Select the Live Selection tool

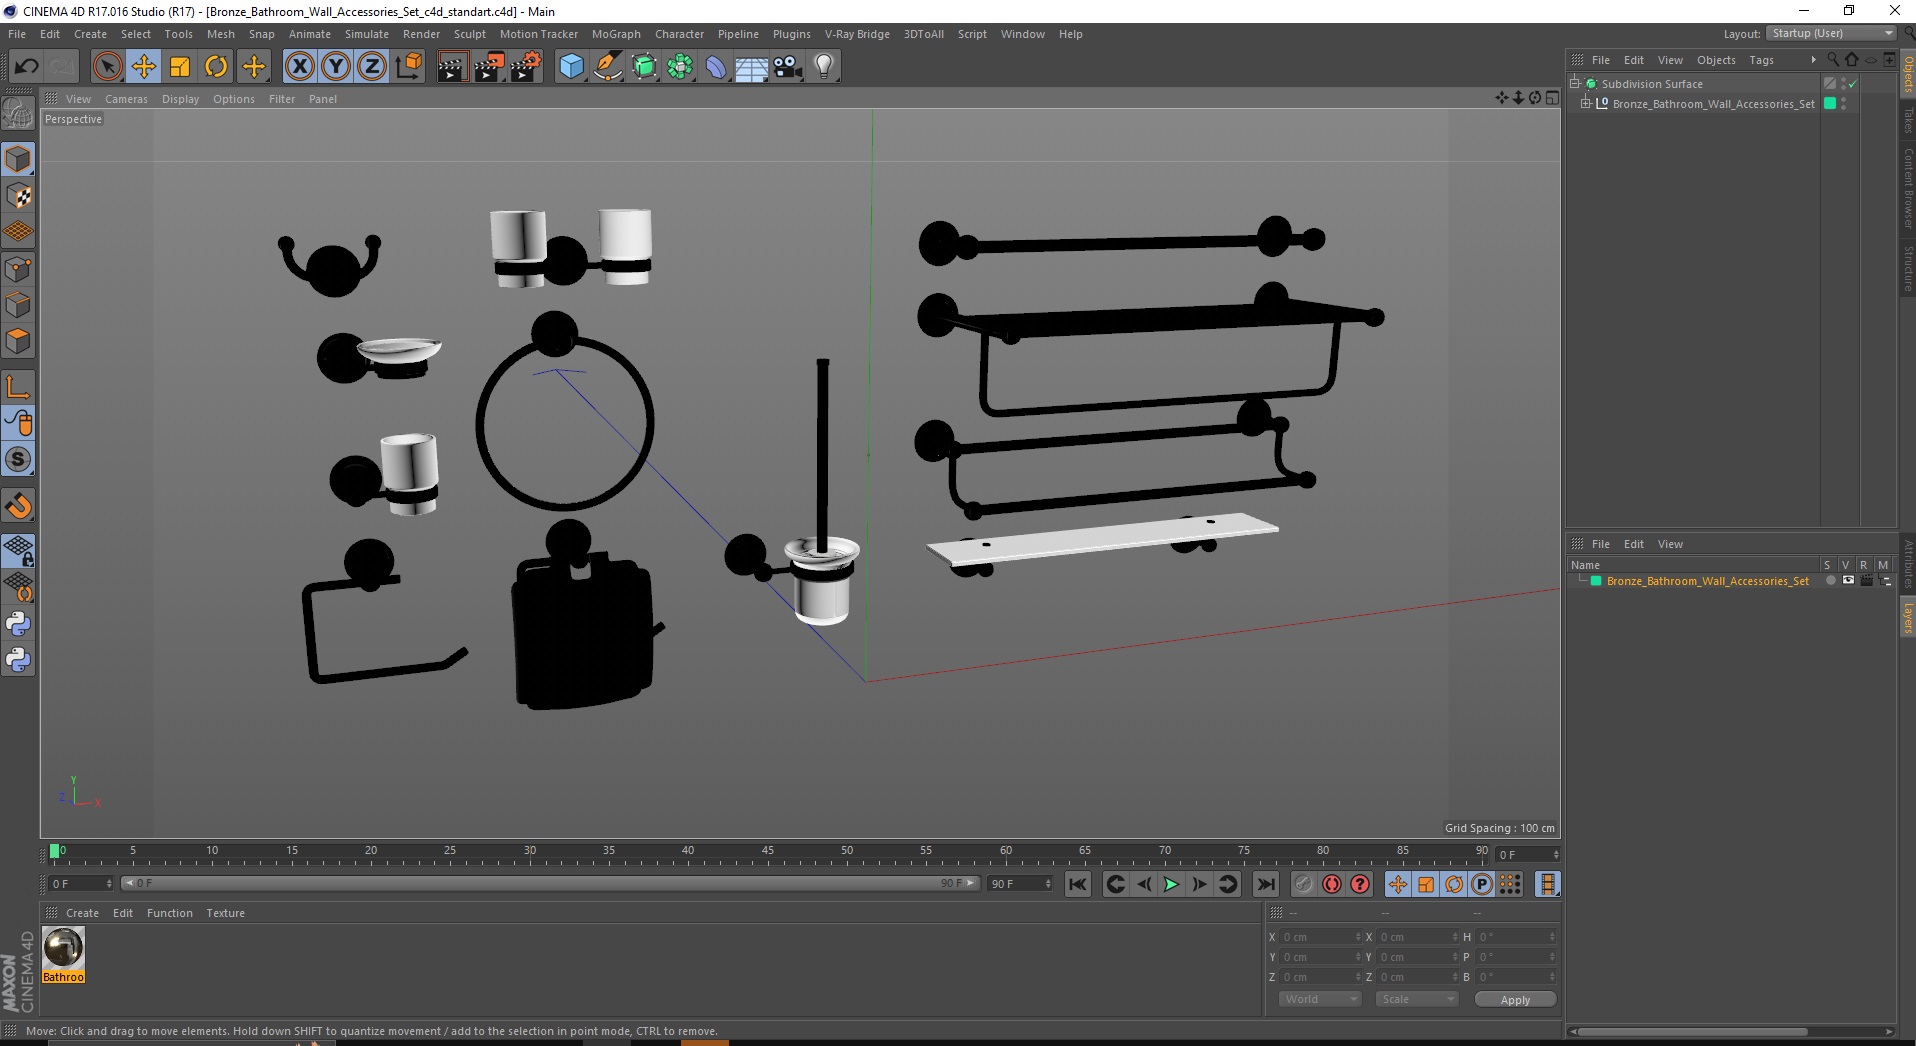(107, 67)
